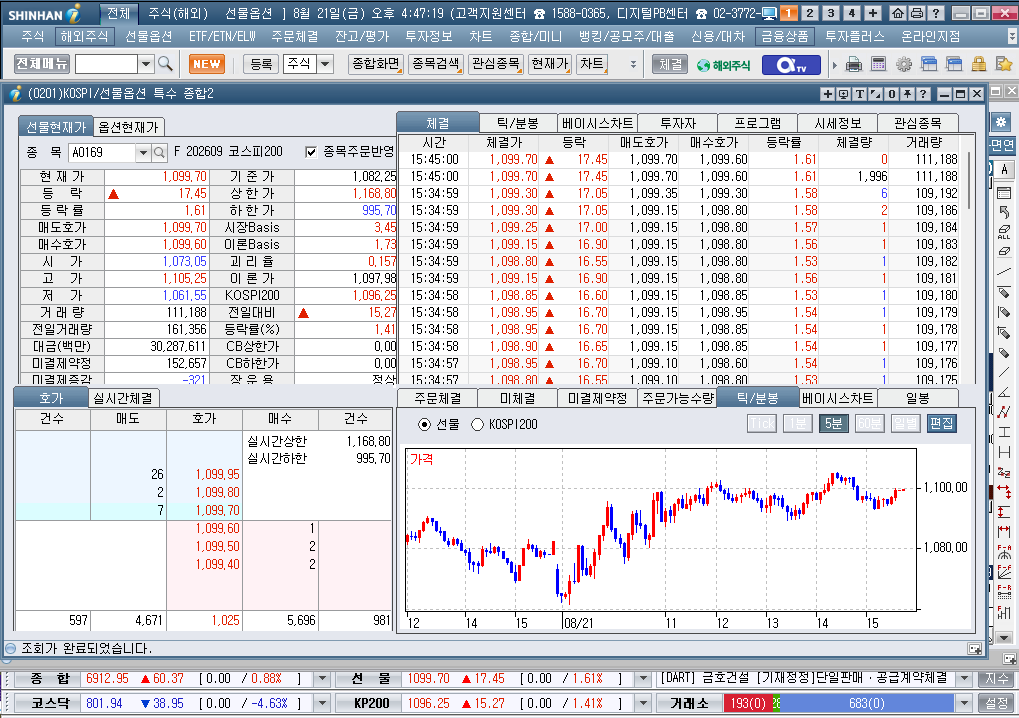This screenshot has width=1019, height=718.
Task: Switch to the 미결제약정 tab
Action: coord(597,398)
